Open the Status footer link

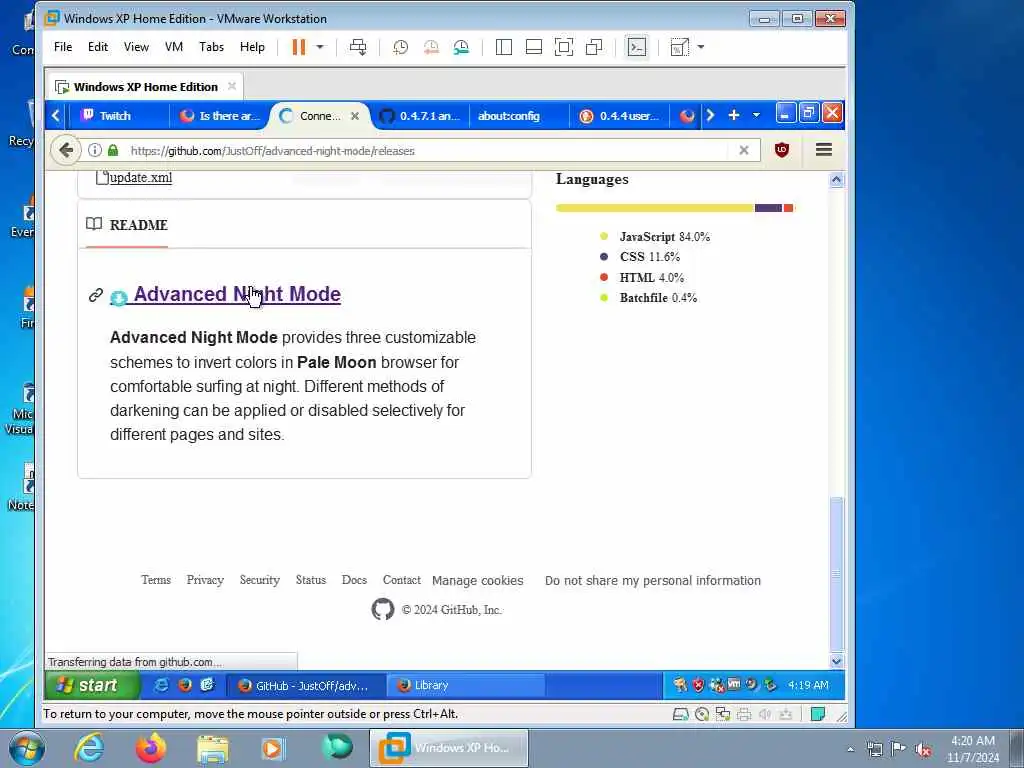click(x=310, y=580)
